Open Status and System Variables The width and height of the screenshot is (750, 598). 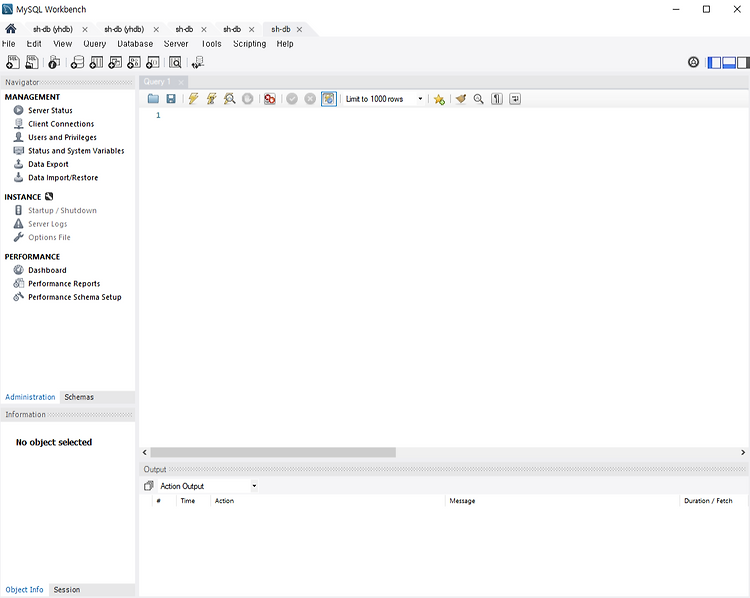coord(76,151)
